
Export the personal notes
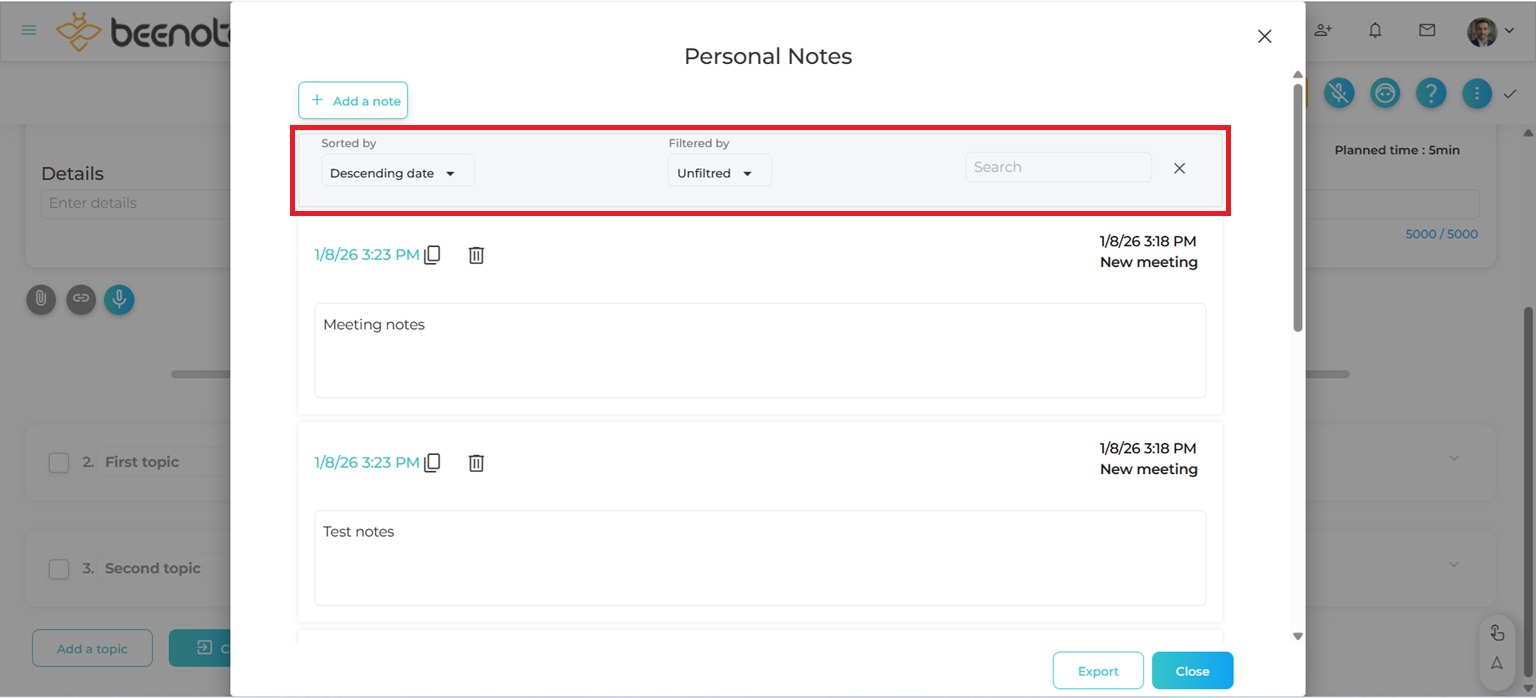(1097, 671)
